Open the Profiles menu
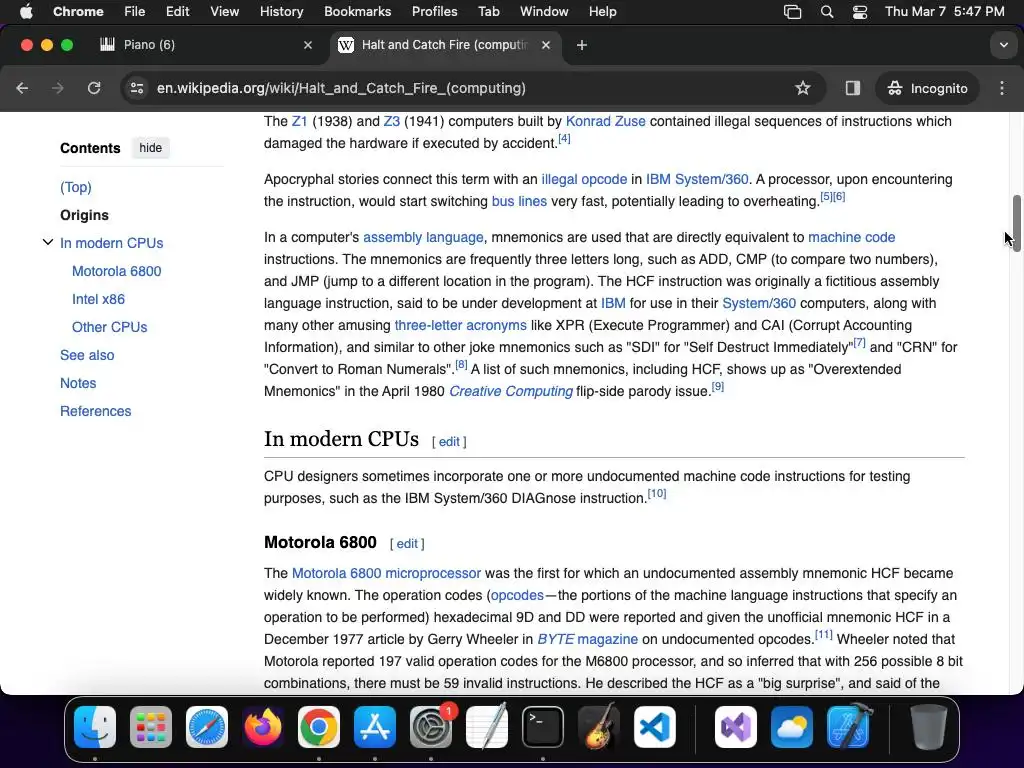This screenshot has width=1024, height=768. 434,12
